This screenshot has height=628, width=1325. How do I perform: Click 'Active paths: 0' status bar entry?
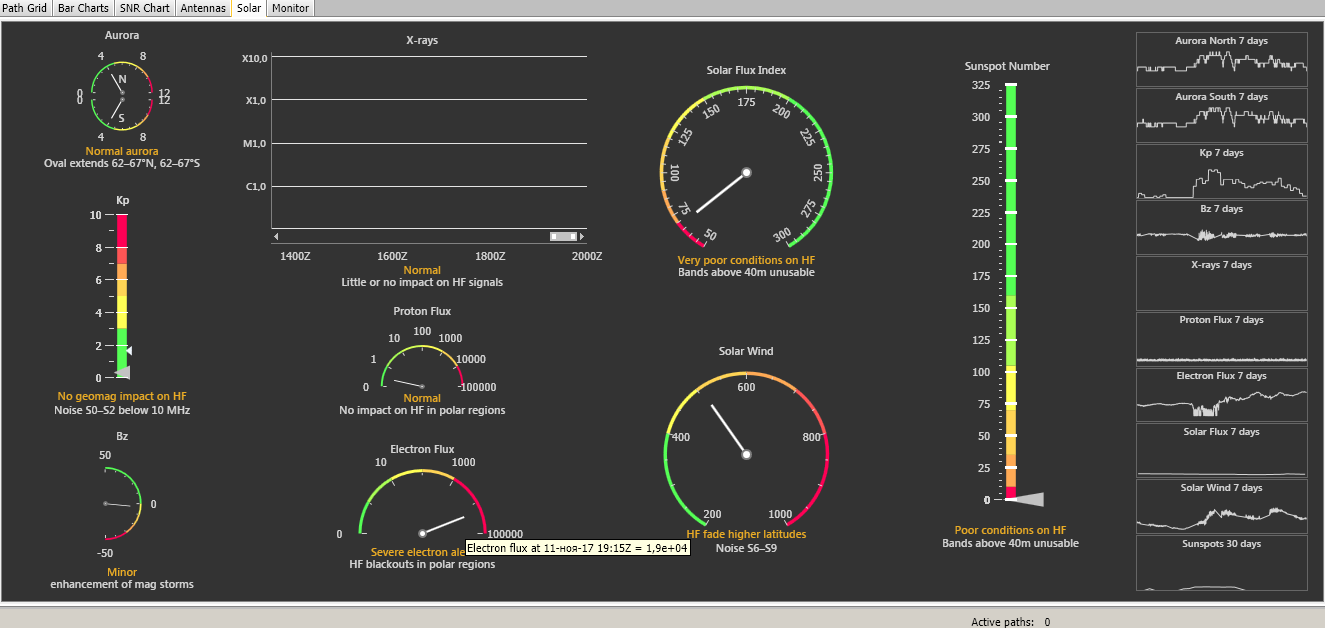[x=1010, y=622]
